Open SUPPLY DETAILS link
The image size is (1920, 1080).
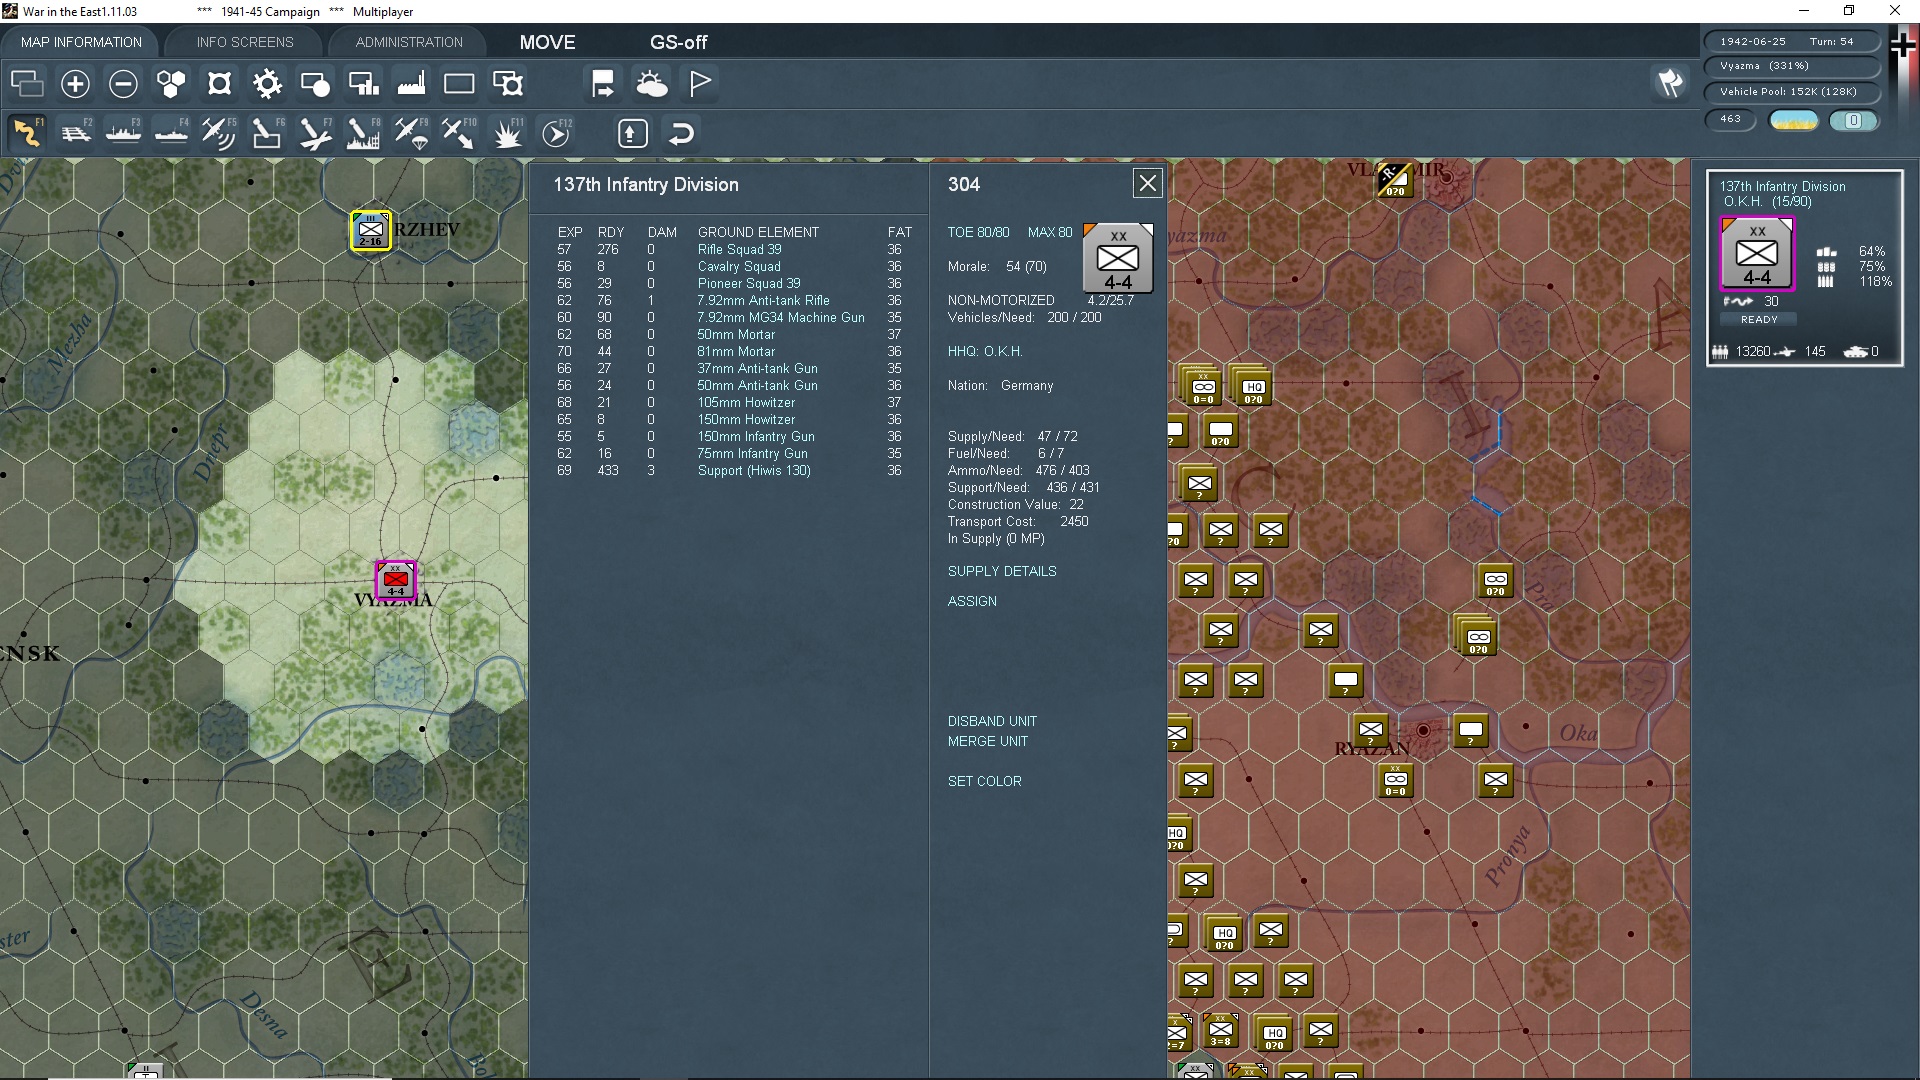1002,571
